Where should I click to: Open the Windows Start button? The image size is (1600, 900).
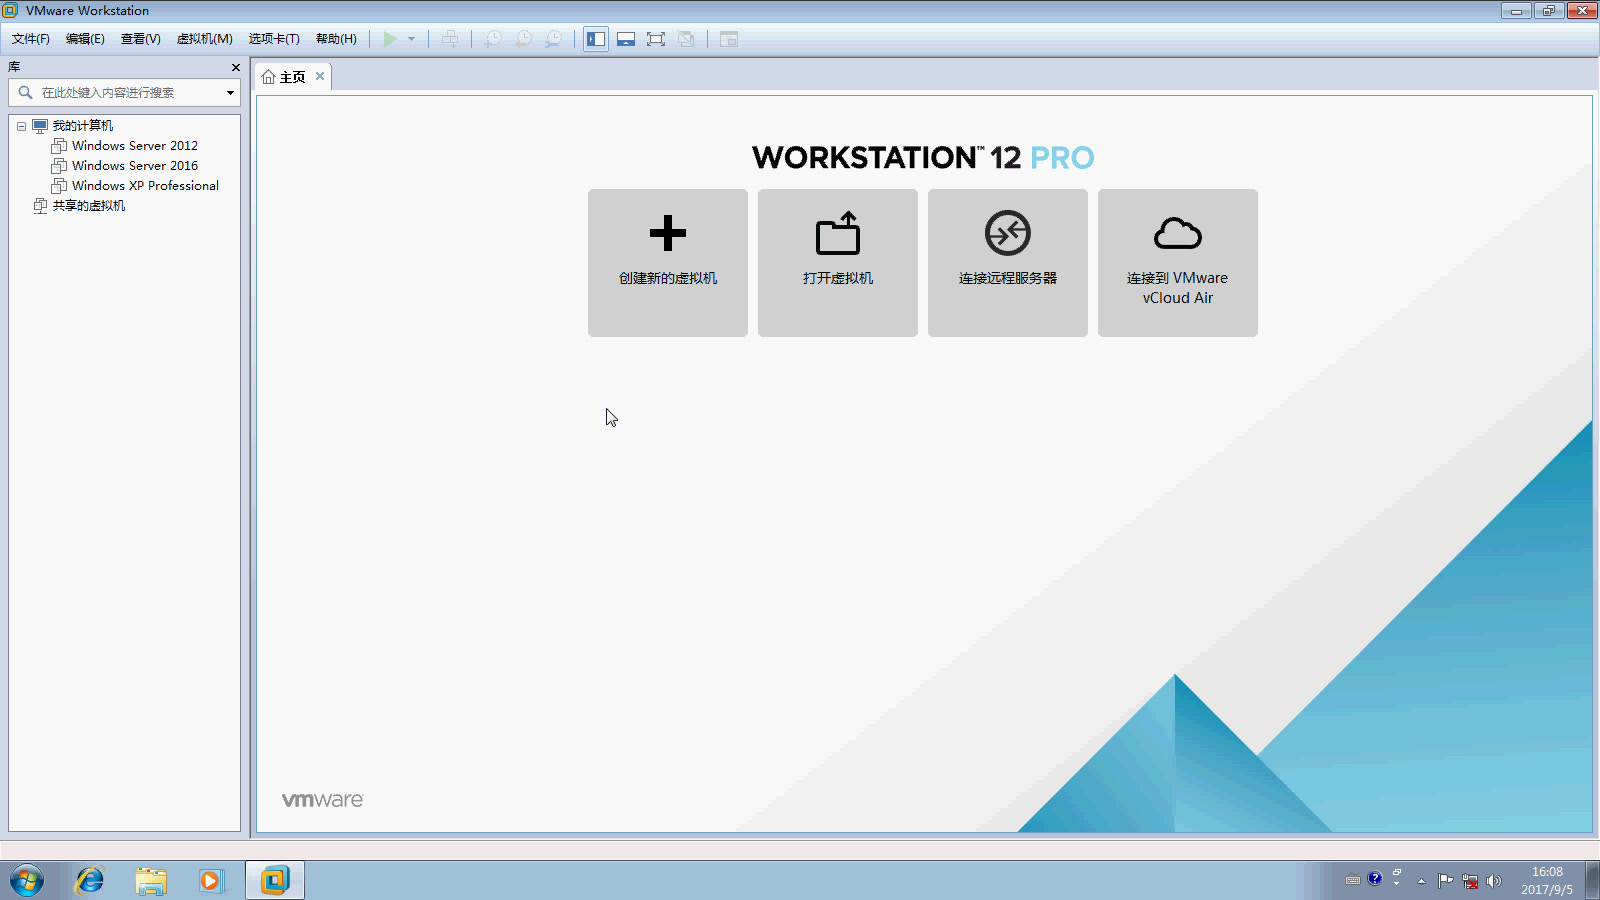click(27, 881)
